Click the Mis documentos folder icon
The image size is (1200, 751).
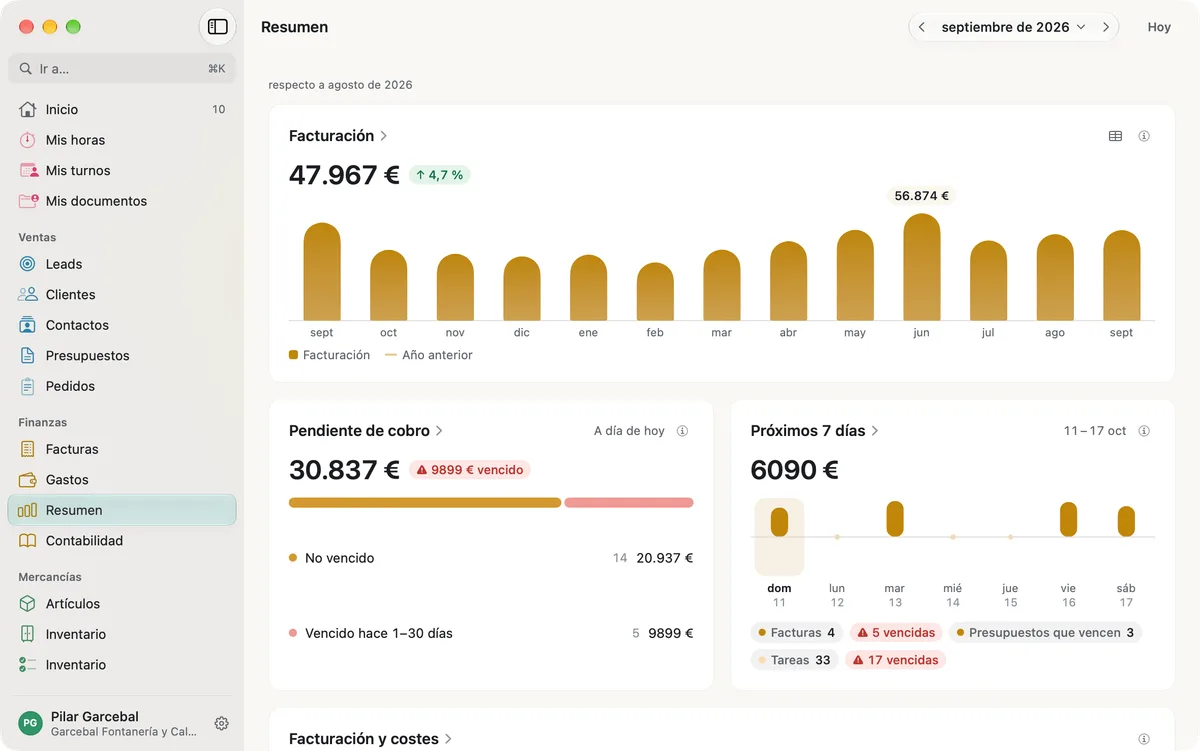pos(28,201)
